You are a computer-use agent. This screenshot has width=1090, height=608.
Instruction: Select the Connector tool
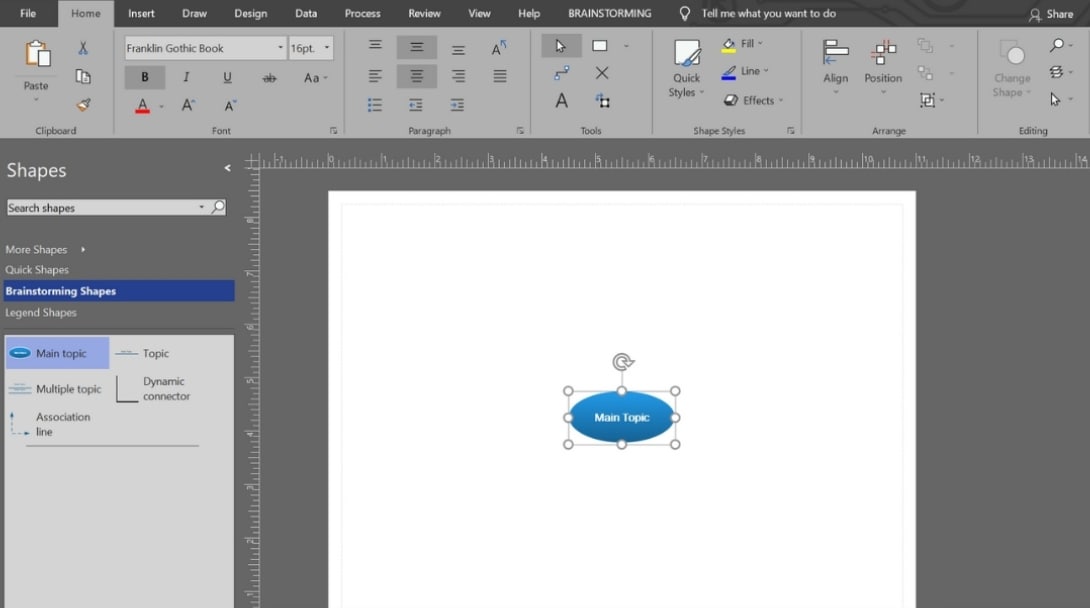562,73
